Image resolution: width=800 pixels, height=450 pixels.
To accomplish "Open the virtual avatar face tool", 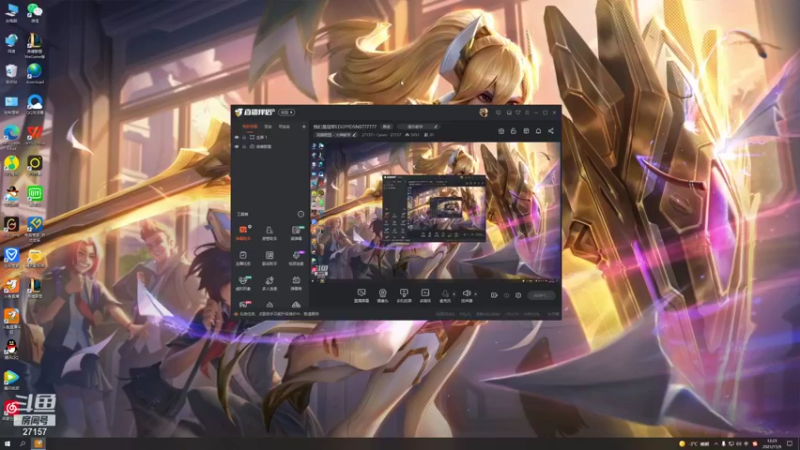I will [243, 283].
